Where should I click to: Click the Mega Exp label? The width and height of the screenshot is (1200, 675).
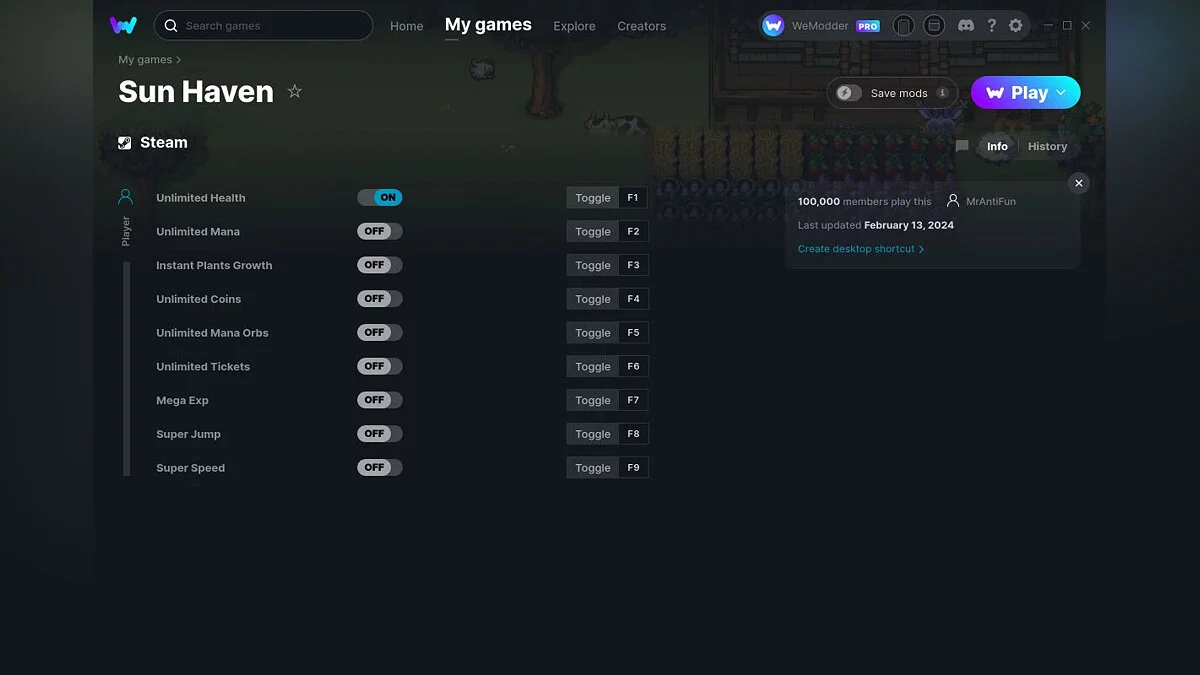(x=182, y=400)
